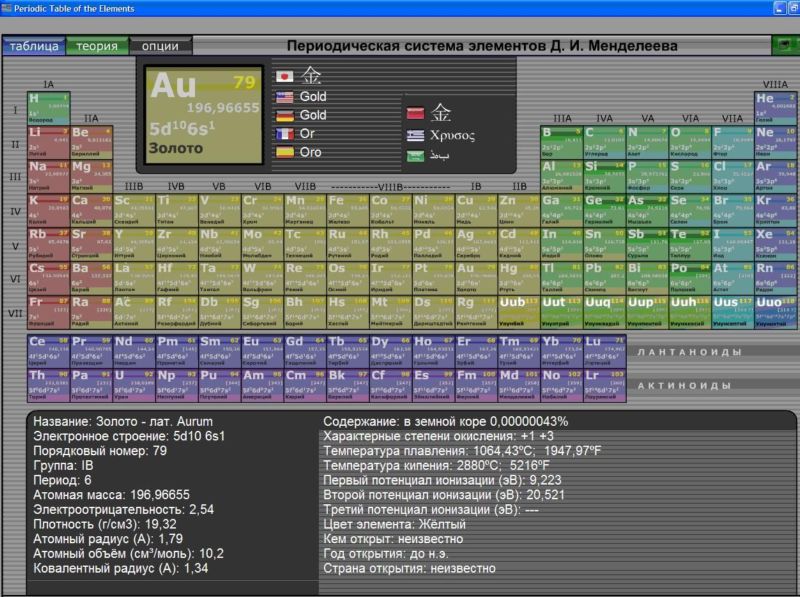Select the Zinc (Zn) element cell

[x=518, y=211]
